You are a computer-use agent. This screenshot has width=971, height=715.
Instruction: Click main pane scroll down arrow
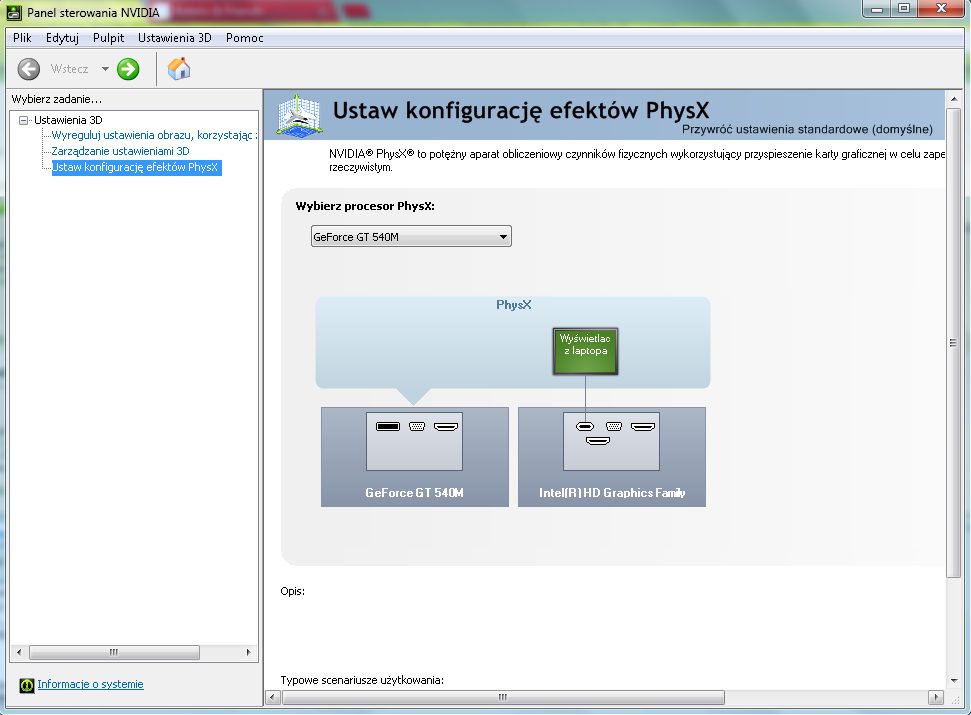click(954, 680)
